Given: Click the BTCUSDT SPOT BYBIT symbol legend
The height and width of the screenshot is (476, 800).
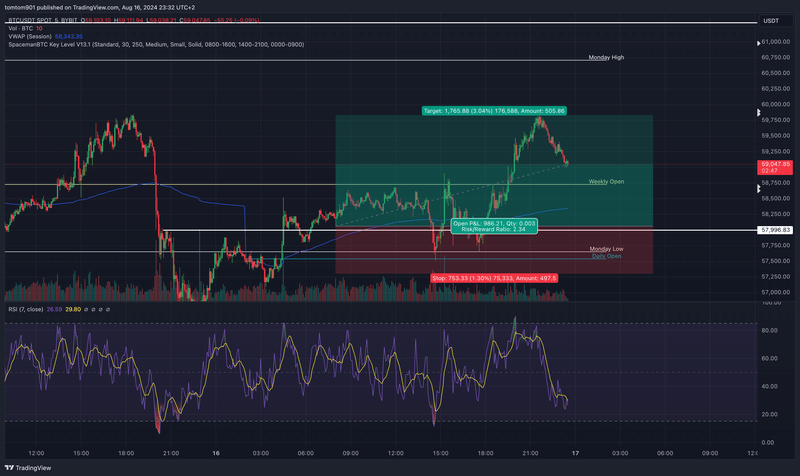Looking at the screenshot, I should pos(43,20).
